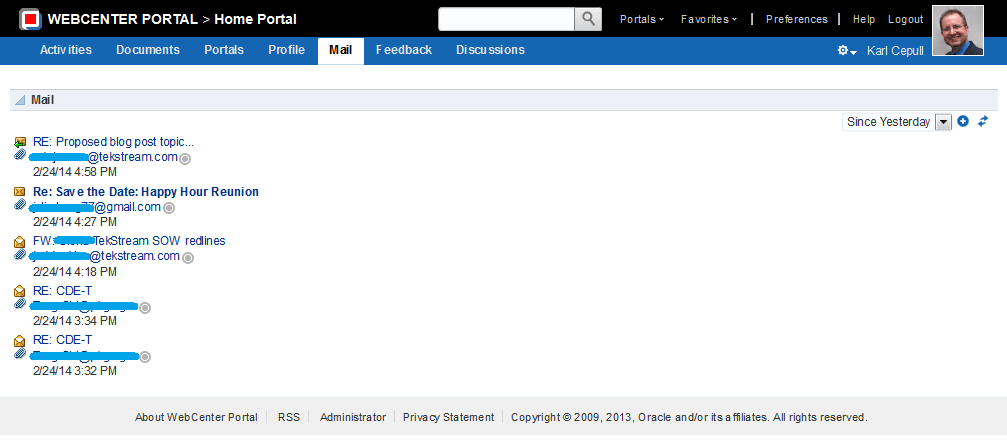
Task: Click the WebCenter Portal red logo icon
Action: point(30,19)
